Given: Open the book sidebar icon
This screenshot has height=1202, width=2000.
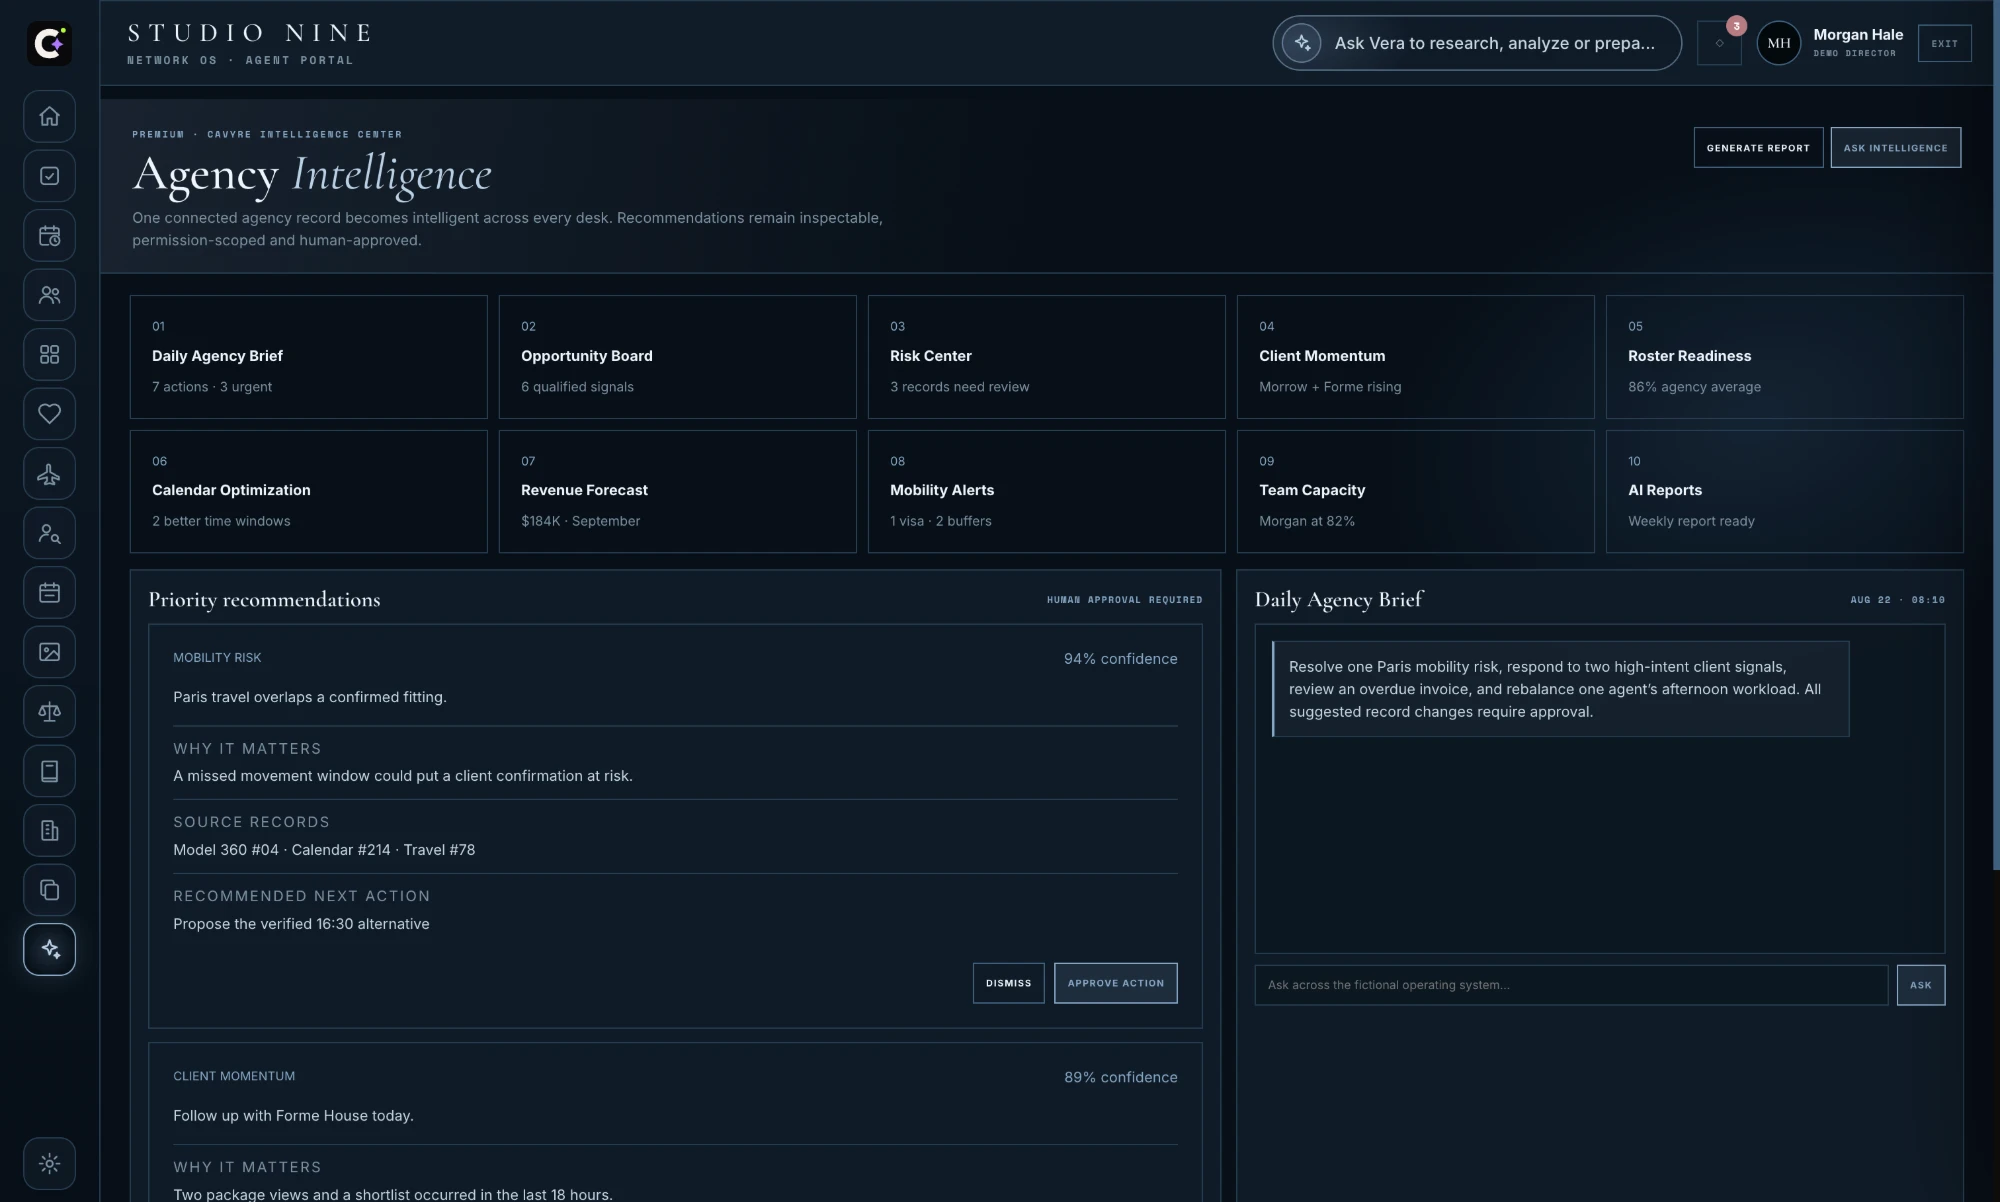Looking at the screenshot, I should coord(49,771).
